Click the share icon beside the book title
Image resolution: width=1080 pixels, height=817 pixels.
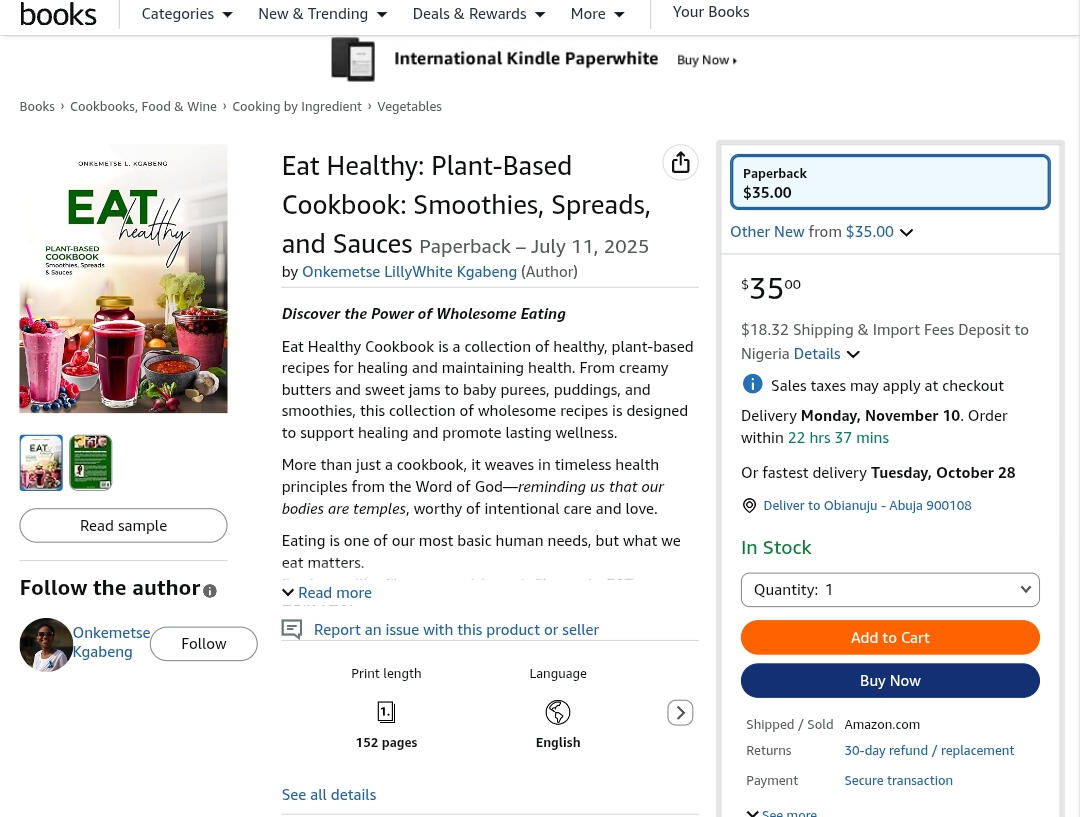point(680,163)
